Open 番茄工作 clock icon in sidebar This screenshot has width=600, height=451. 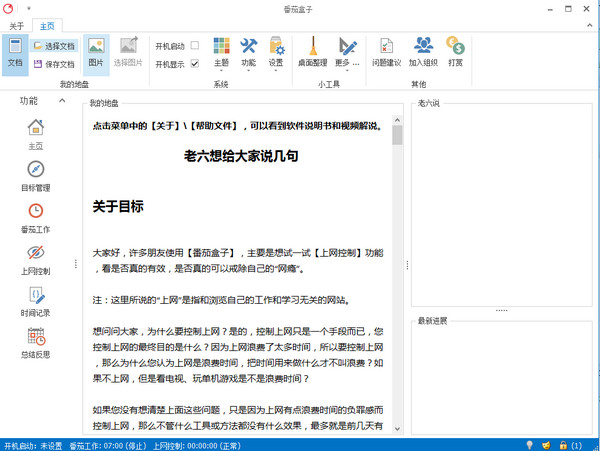(36, 217)
